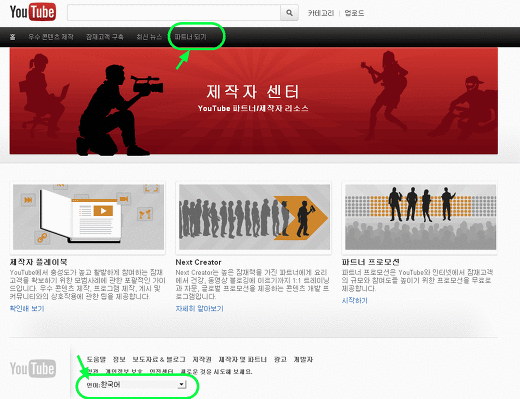
Task: Open the 파트너 프로모션 thumbnail image
Action: 420,217
